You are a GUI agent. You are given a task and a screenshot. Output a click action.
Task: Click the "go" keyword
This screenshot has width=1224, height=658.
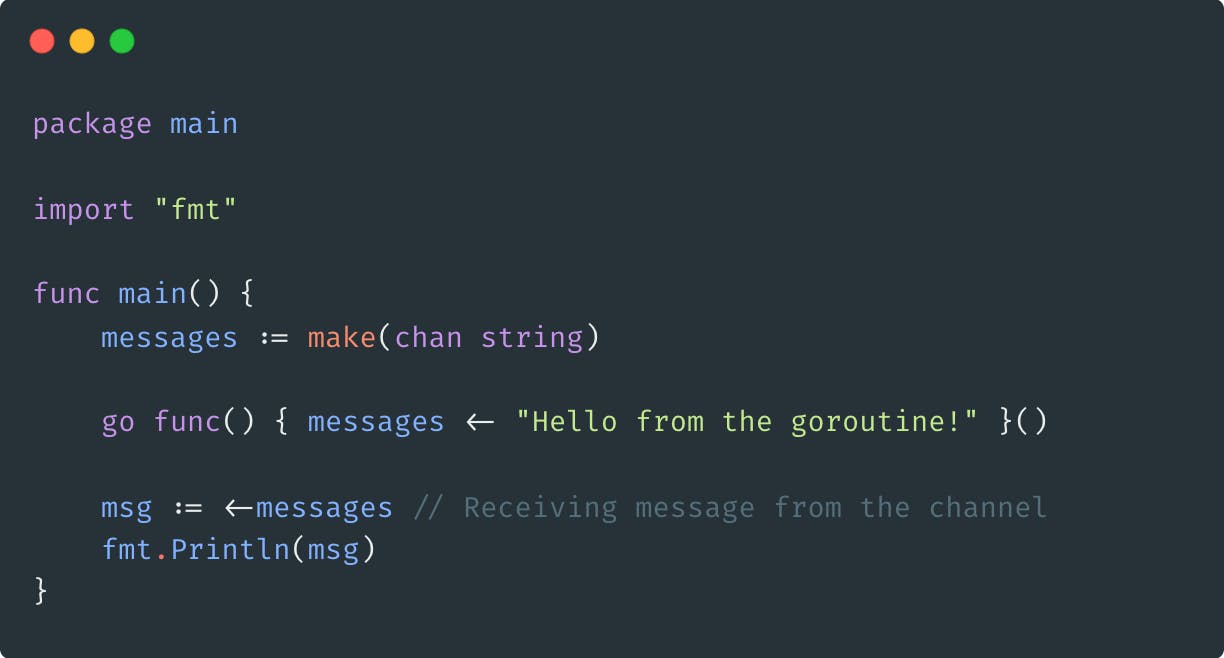click(x=118, y=422)
